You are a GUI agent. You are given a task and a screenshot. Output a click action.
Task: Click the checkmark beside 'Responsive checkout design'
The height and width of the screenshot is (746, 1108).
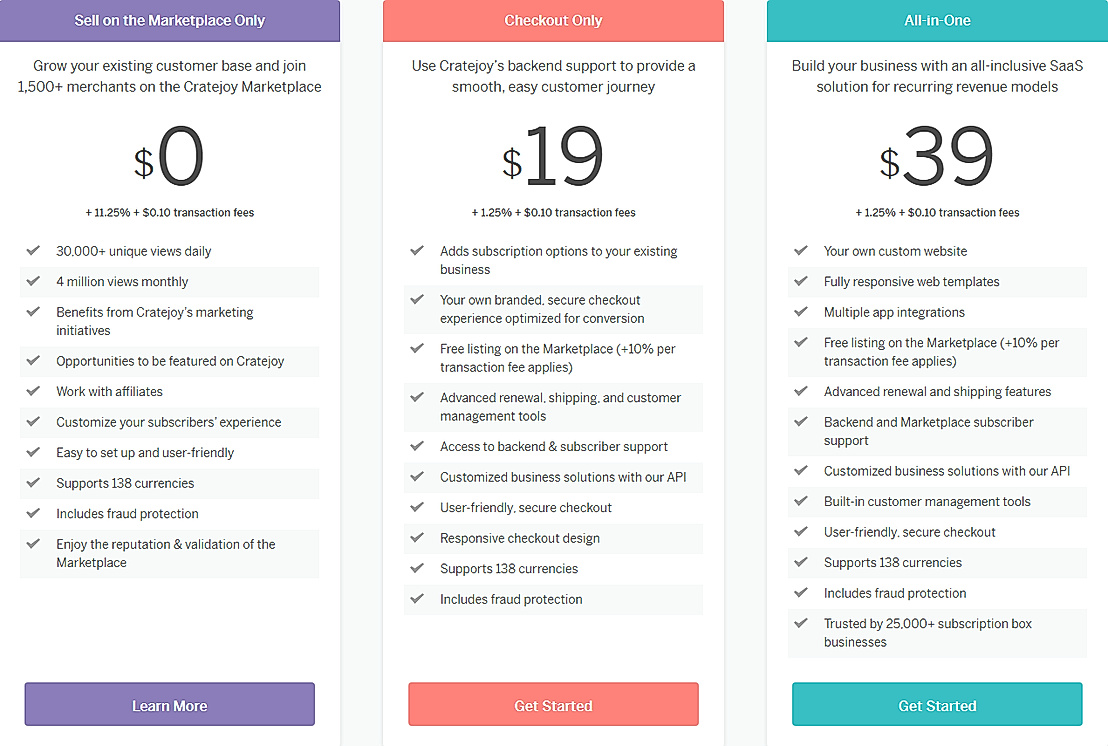[417, 538]
